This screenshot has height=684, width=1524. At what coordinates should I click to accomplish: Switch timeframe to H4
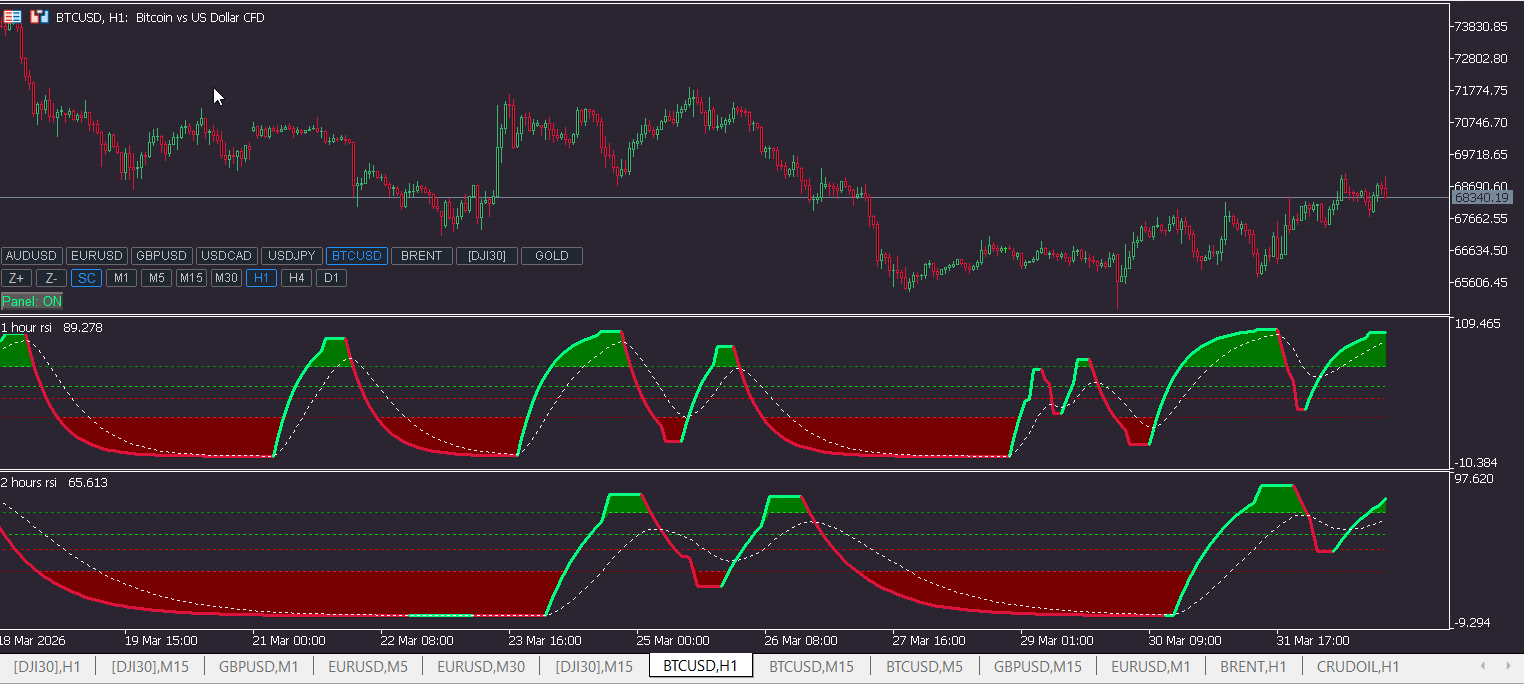[296, 278]
